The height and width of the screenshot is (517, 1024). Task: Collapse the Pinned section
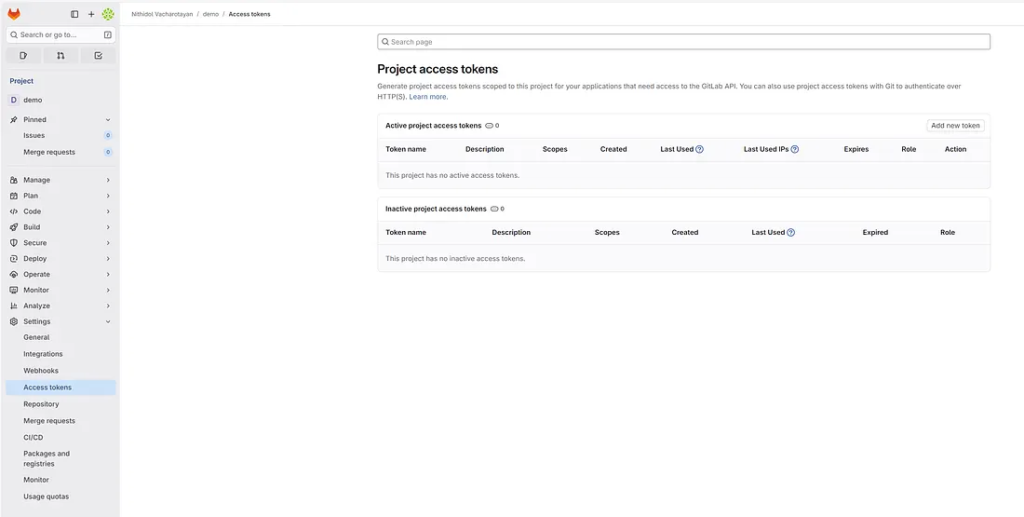point(108,120)
